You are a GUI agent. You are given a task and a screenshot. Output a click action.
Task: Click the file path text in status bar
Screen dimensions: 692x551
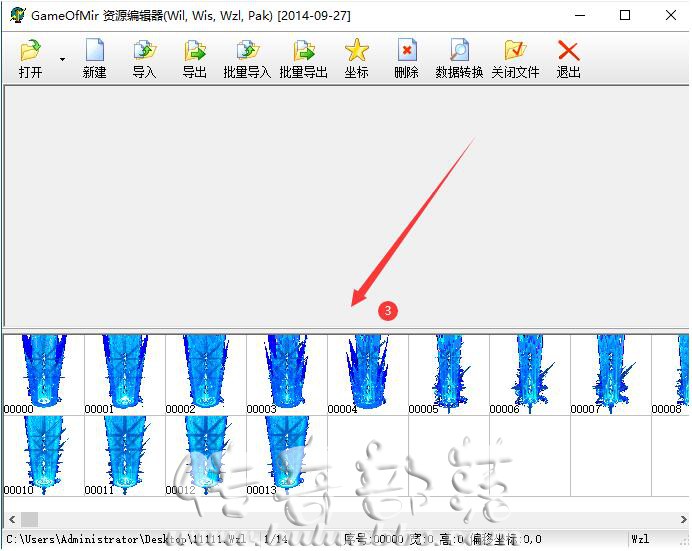click(126, 539)
